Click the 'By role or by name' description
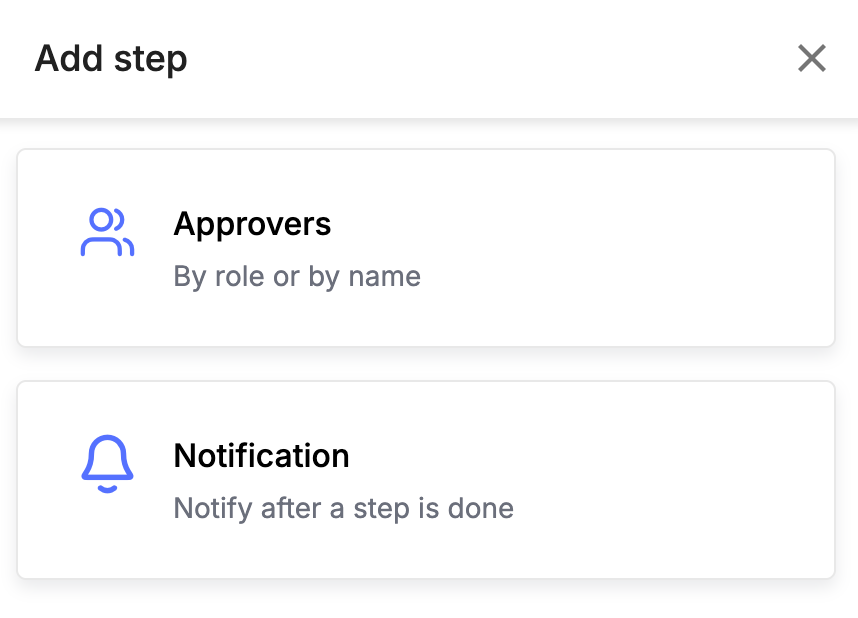858x618 pixels. click(x=297, y=276)
